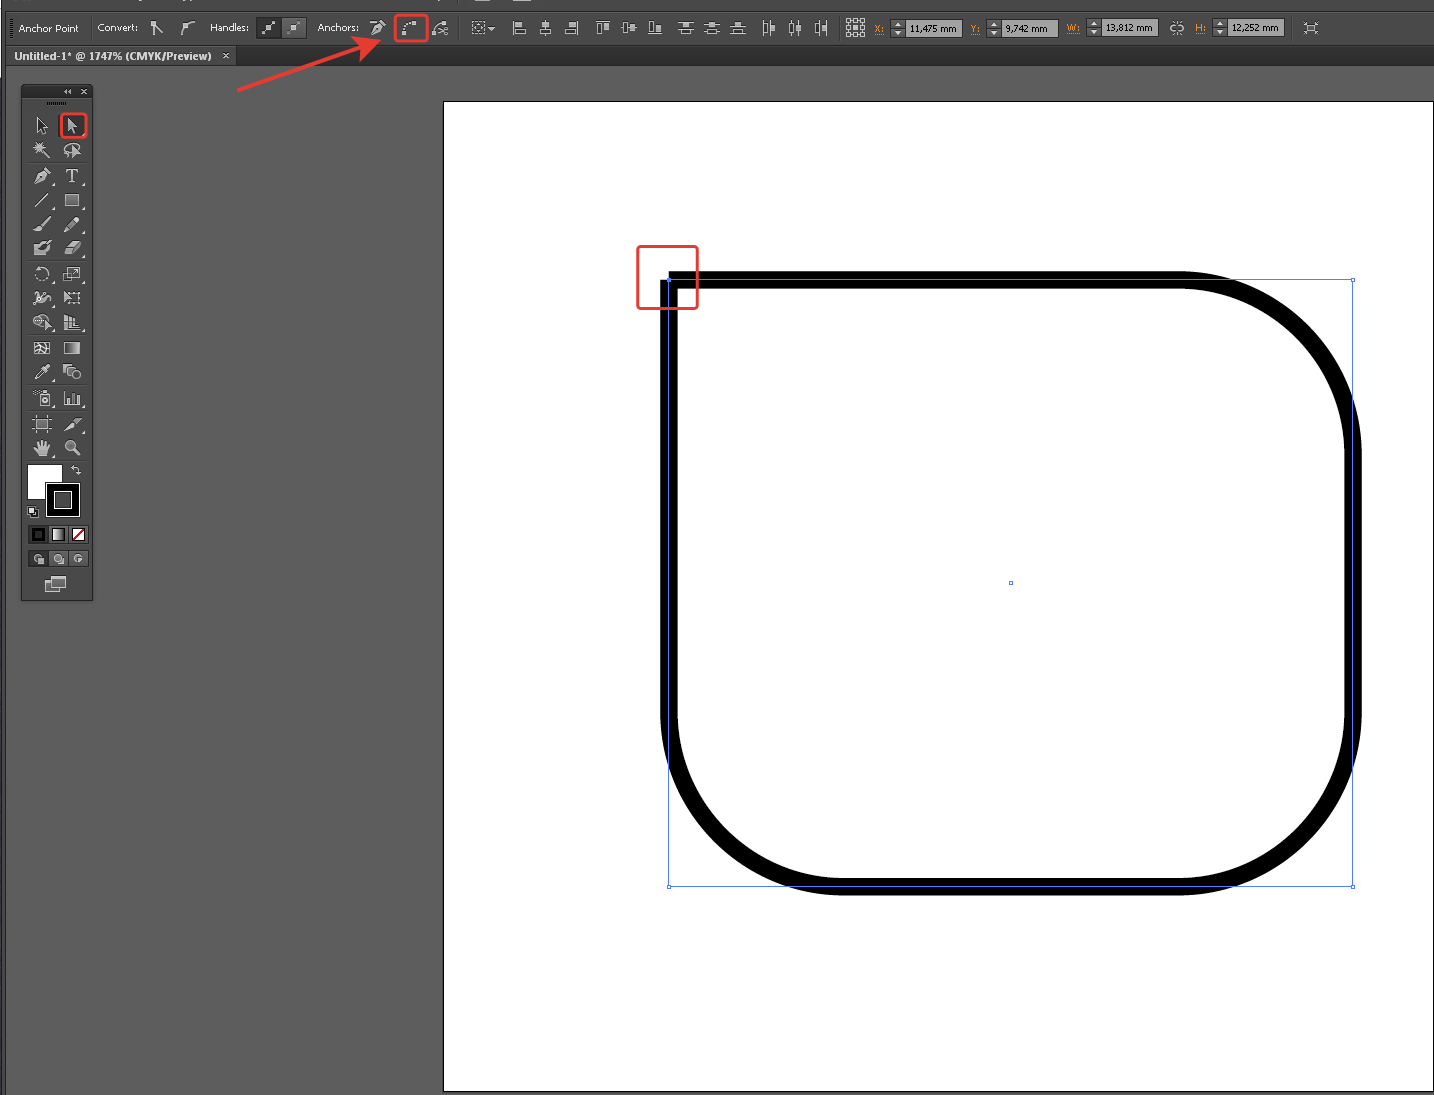The width and height of the screenshot is (1434, 1095).
Task: Select the Zoom tool
Action: pos(72,448)
